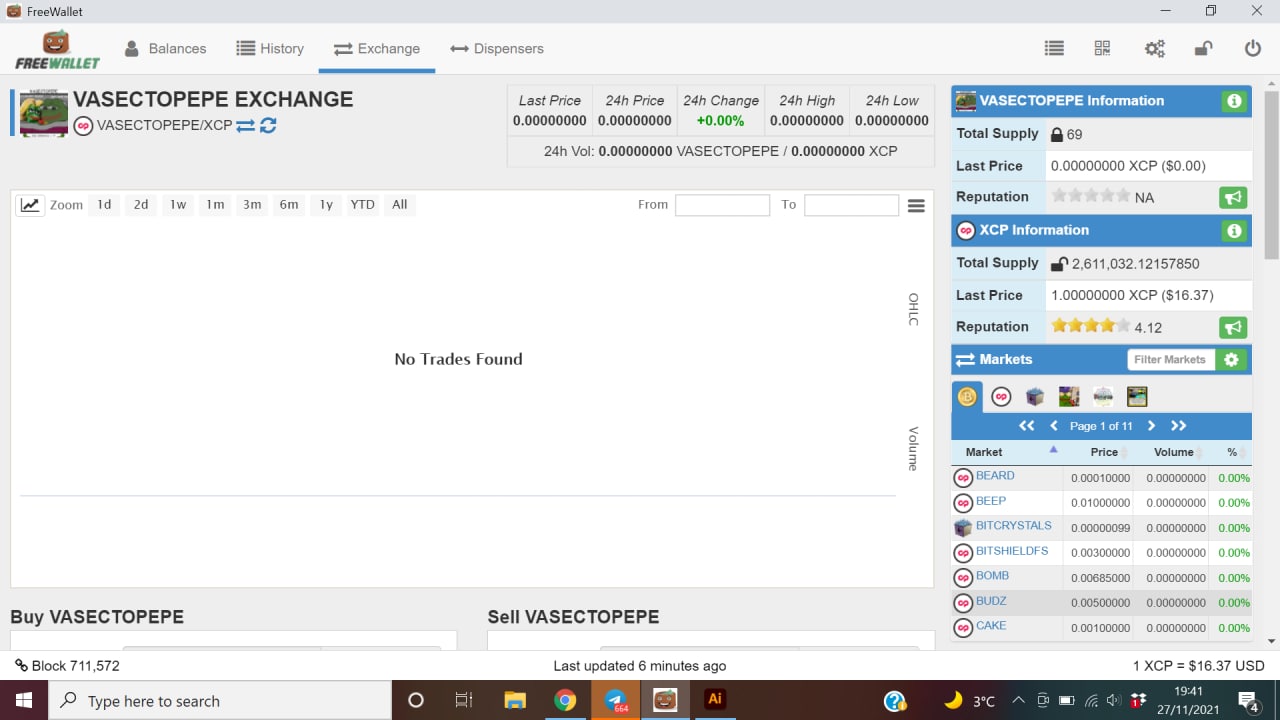The image size is (1280, 720).
Task: Toggle chart type line icon
Action: pyautogui.click(x=30, y=205)
